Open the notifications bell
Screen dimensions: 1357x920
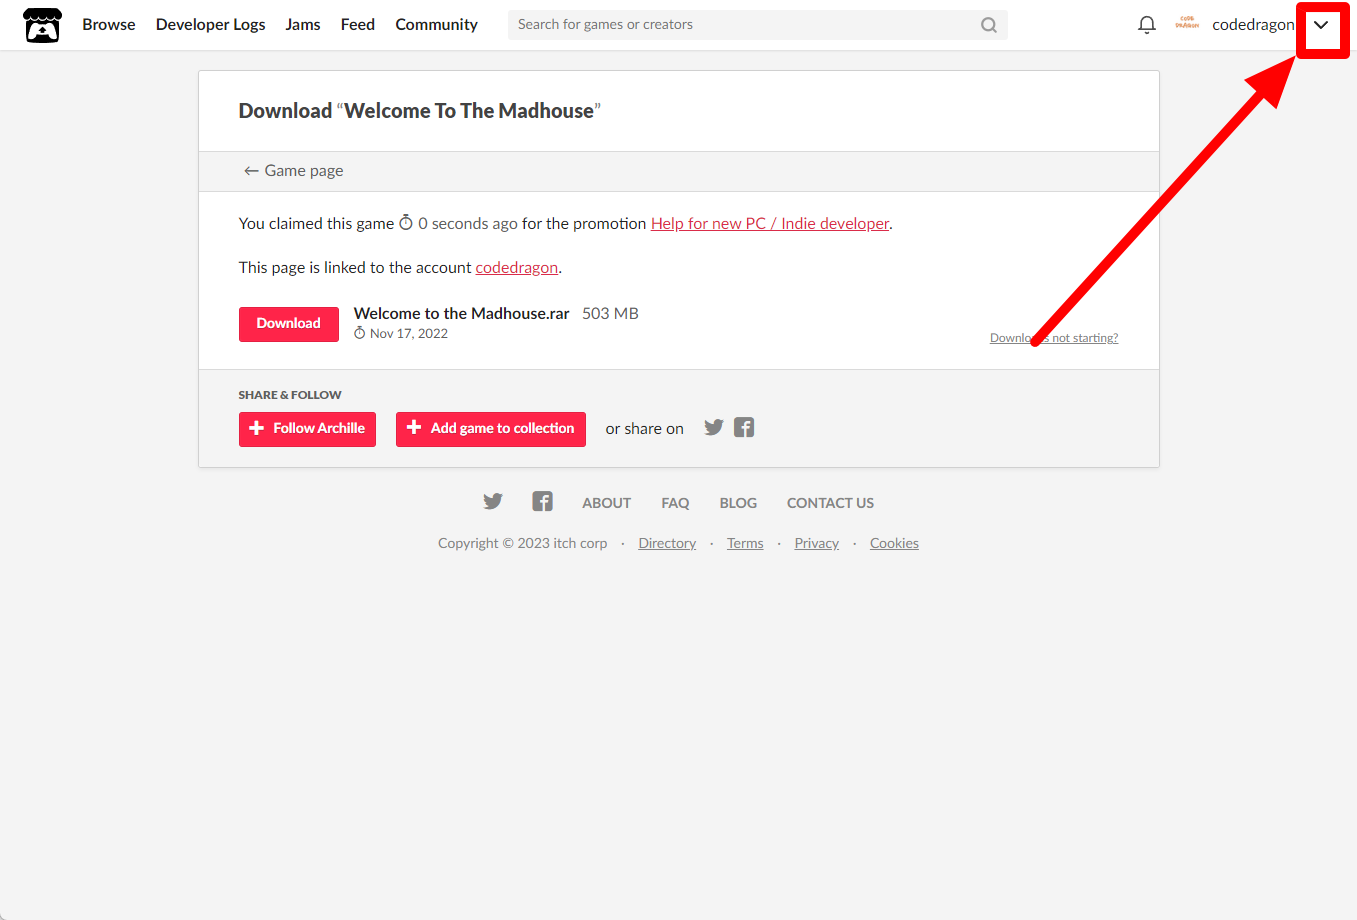(x=1147, y=25)
